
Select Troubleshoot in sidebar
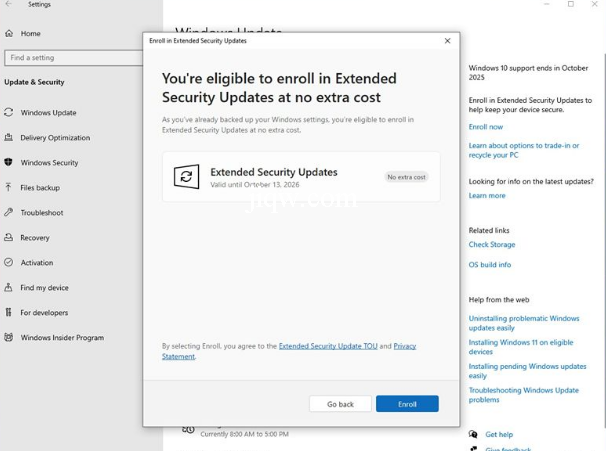click(x=42, y=213)
